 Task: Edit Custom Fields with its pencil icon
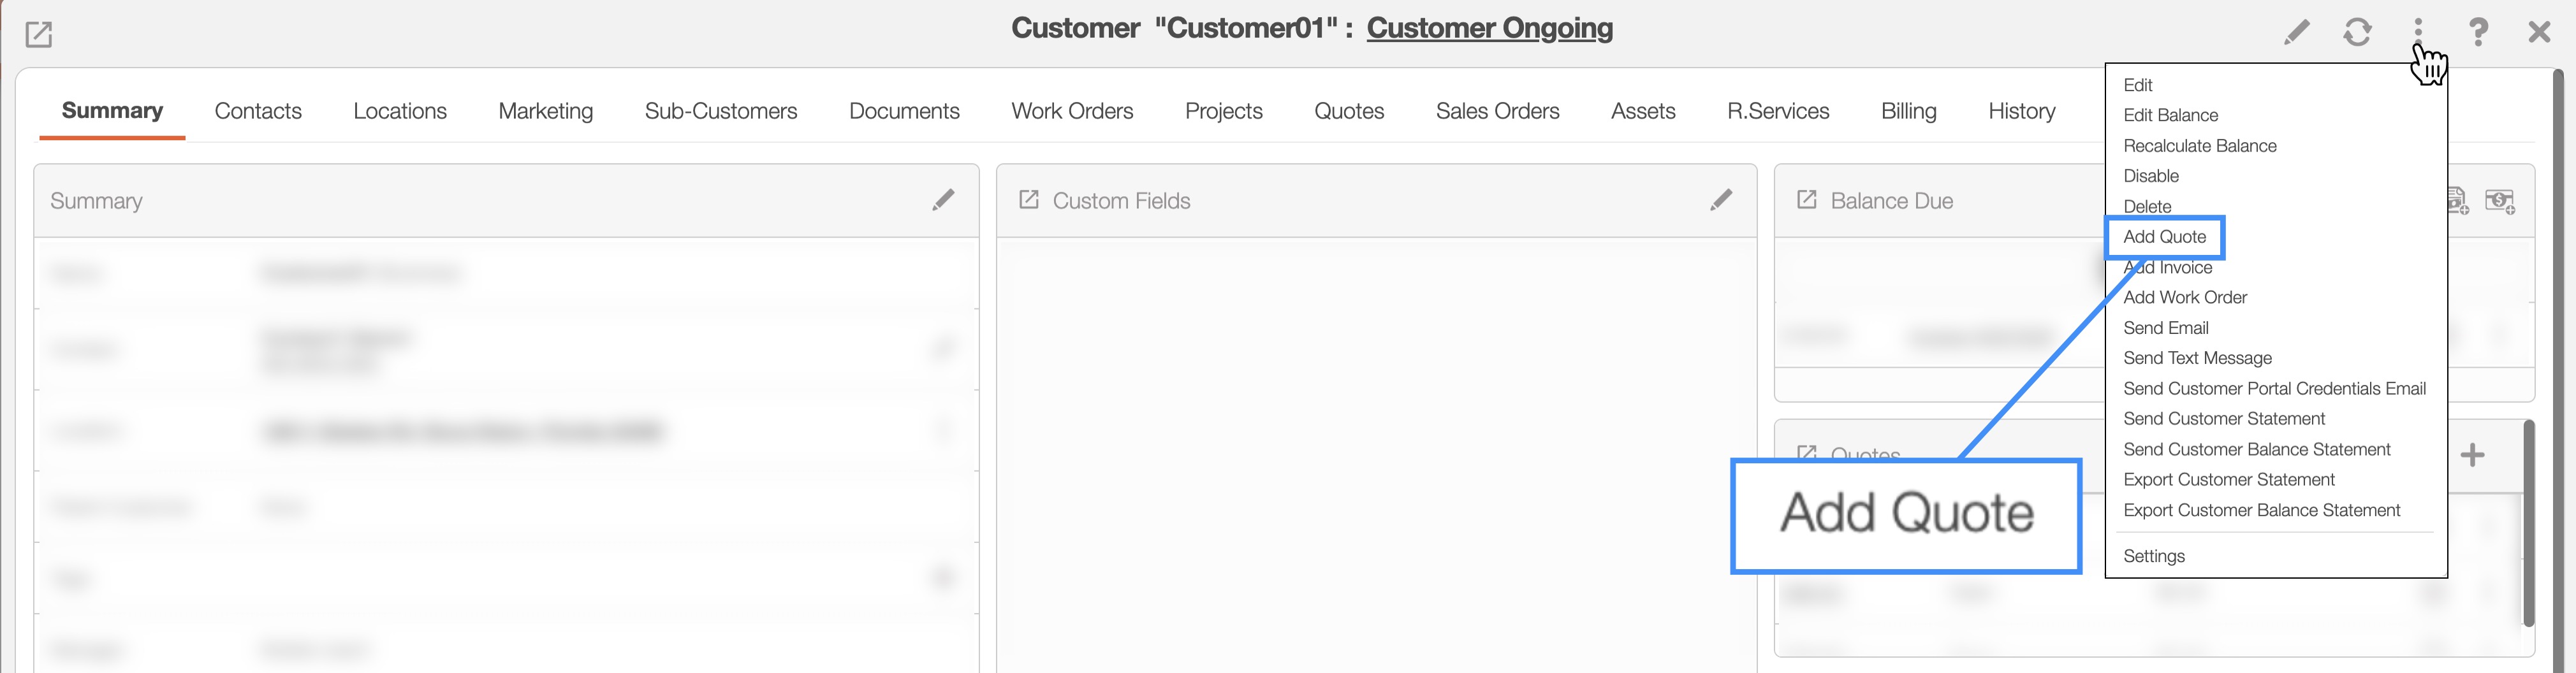[x=1721, y=200]
